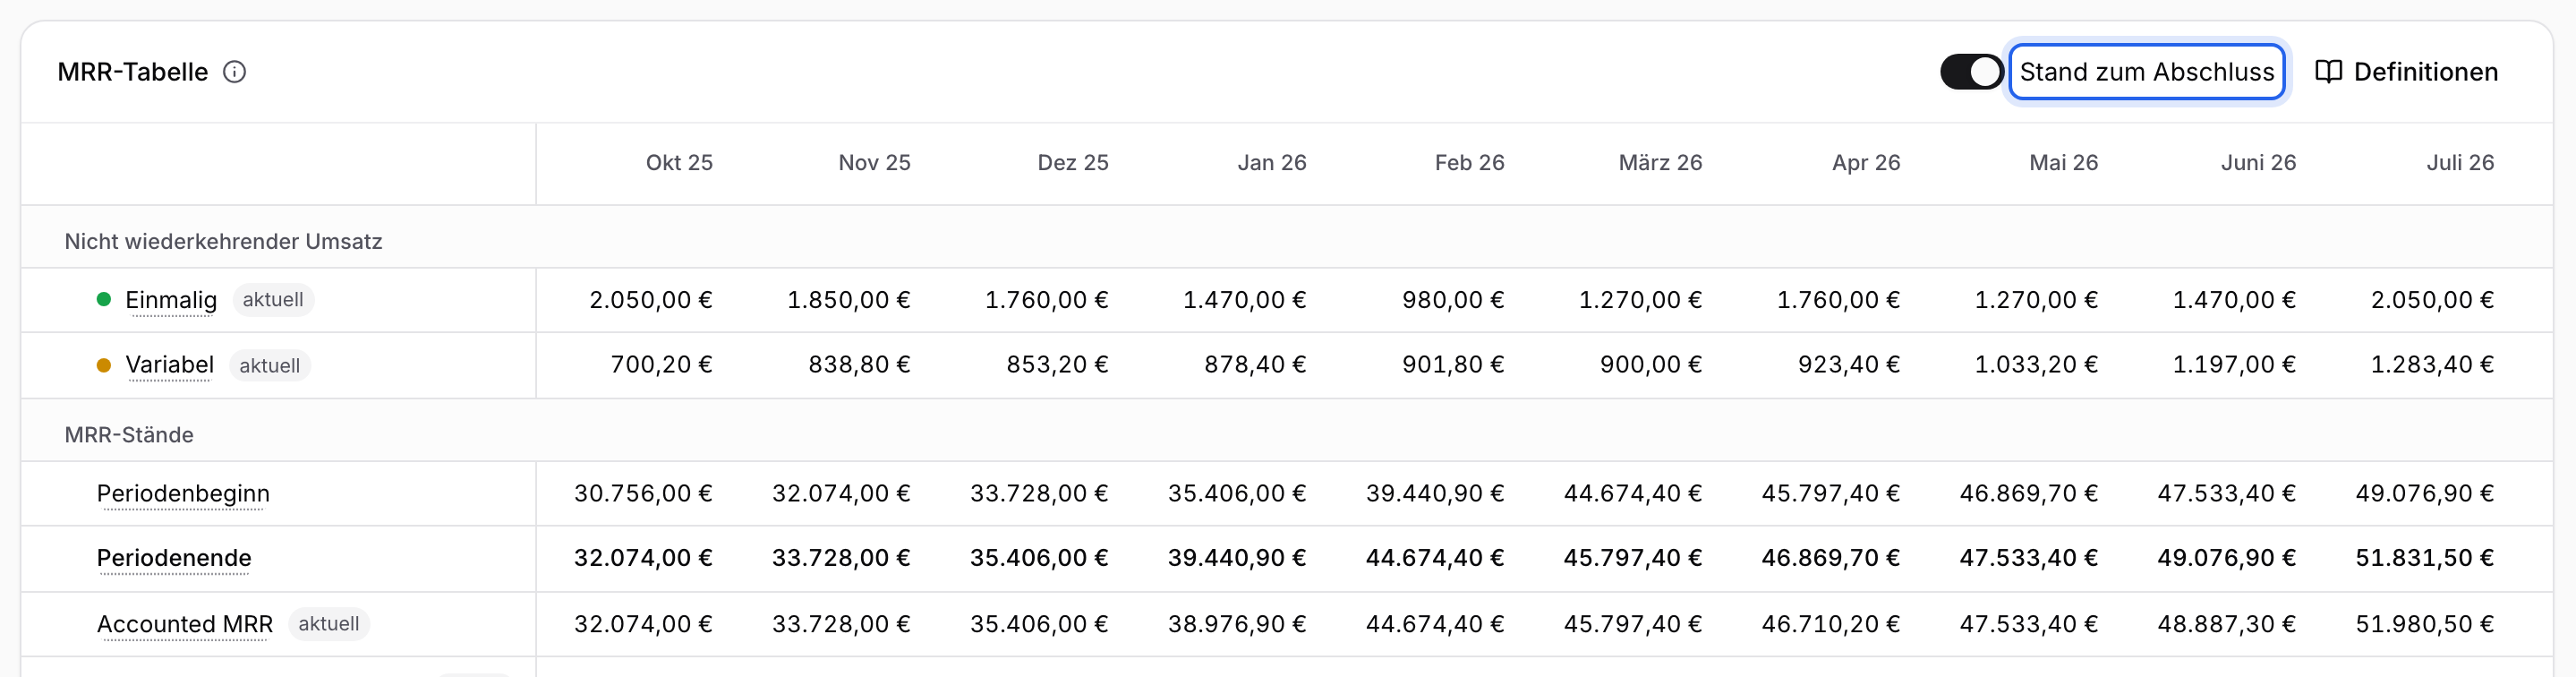Image resolution: width=2576 pixels, height=677 pixels.
Task: Click the MRR-Stände section heading
Action: [129, 435]
